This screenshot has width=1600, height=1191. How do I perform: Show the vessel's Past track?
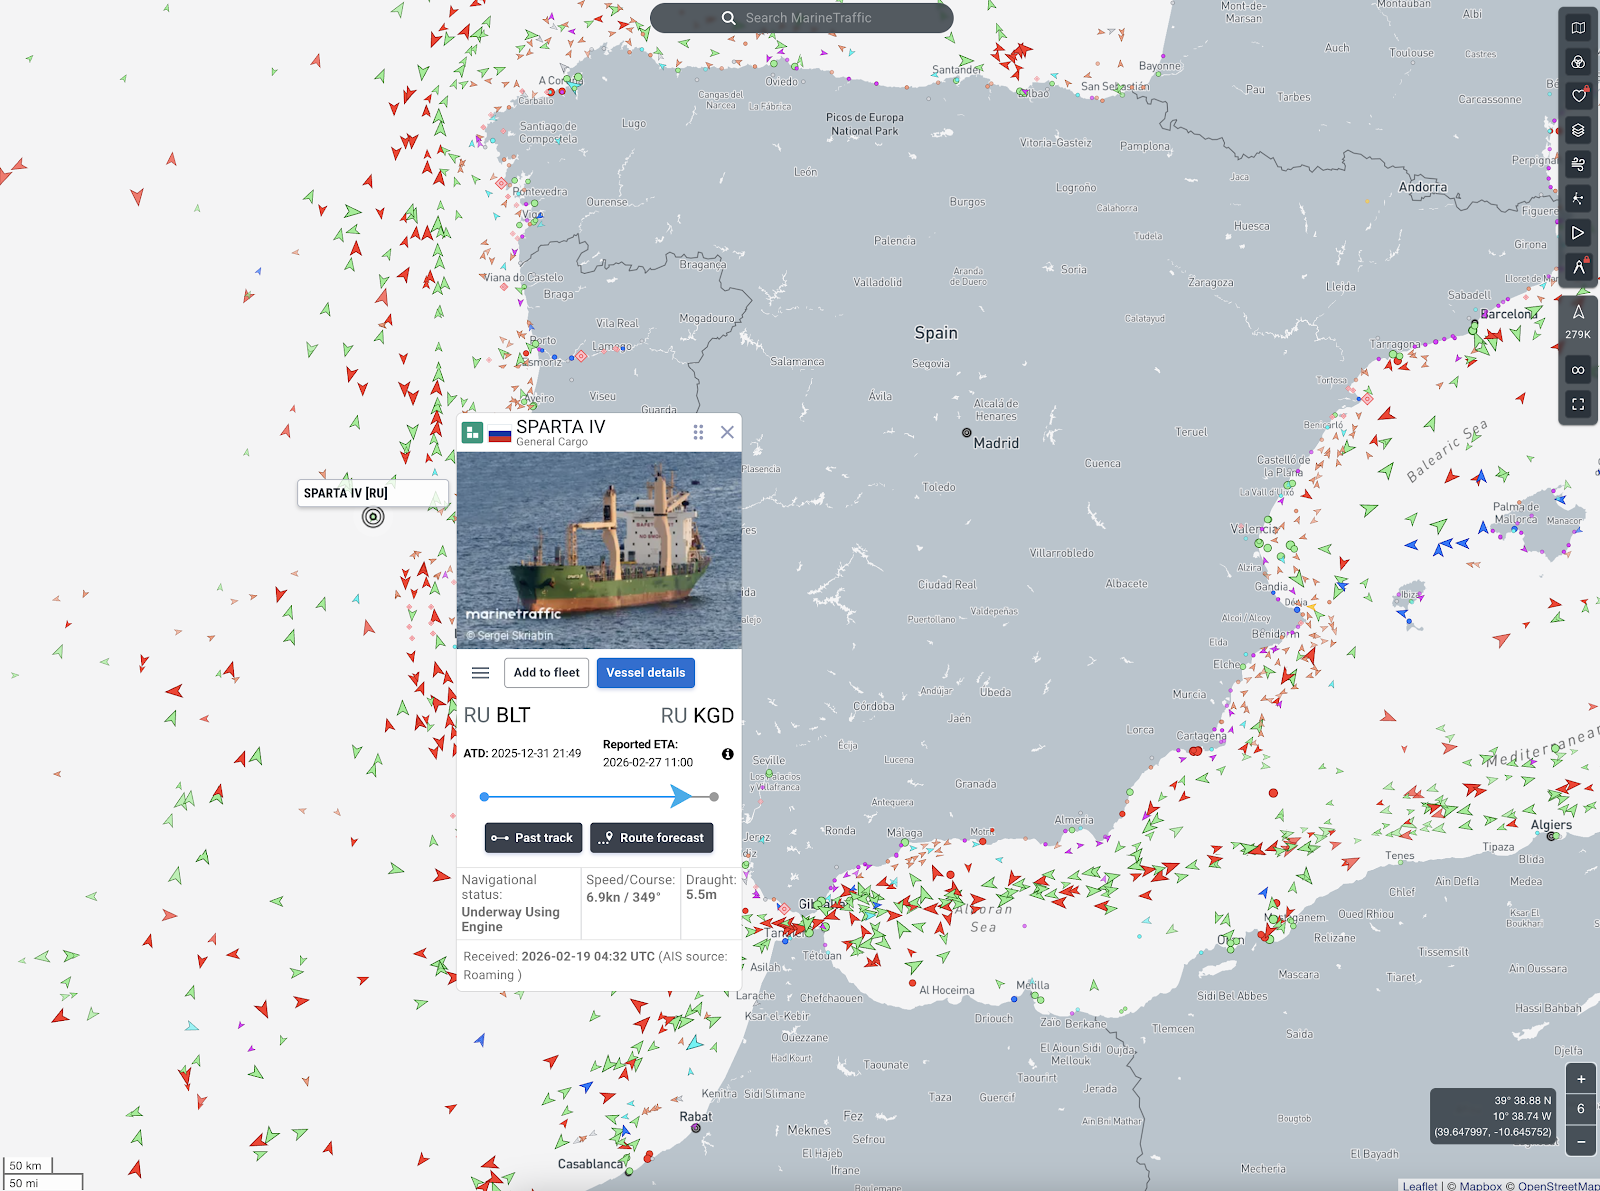[533, 838]
